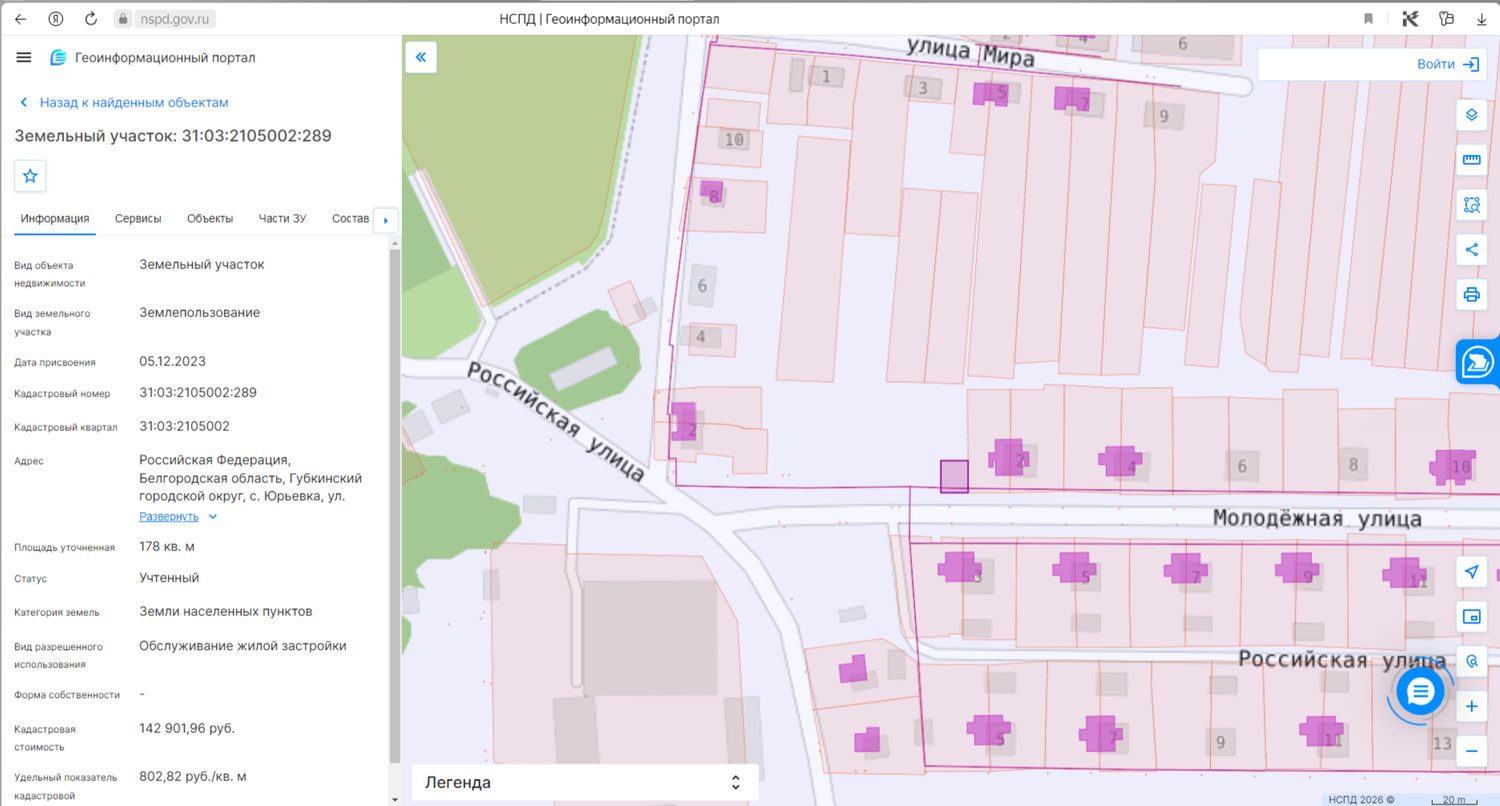Open the Сервисы tab

(x=138, y=219)
